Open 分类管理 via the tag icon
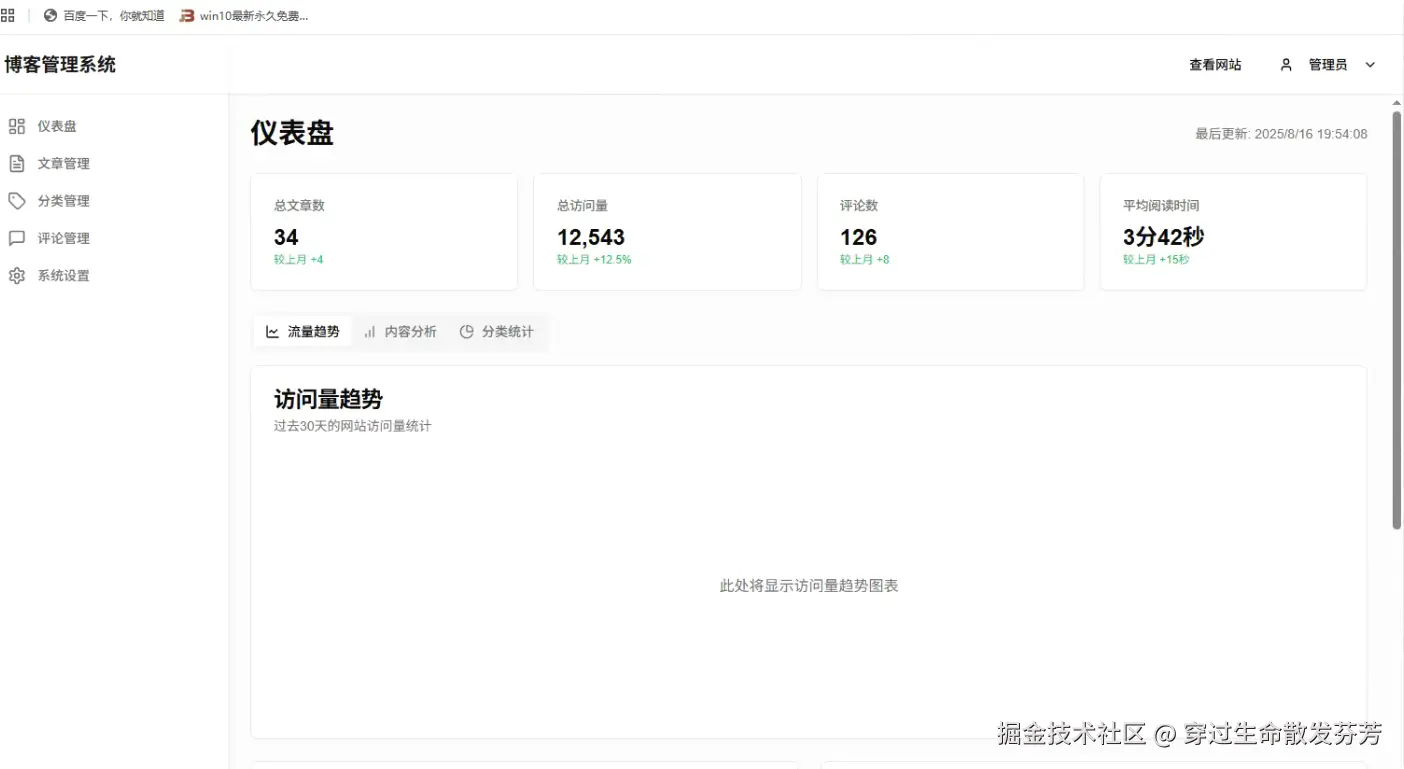This screenshot has height=769, width=1404. point(16,200)
